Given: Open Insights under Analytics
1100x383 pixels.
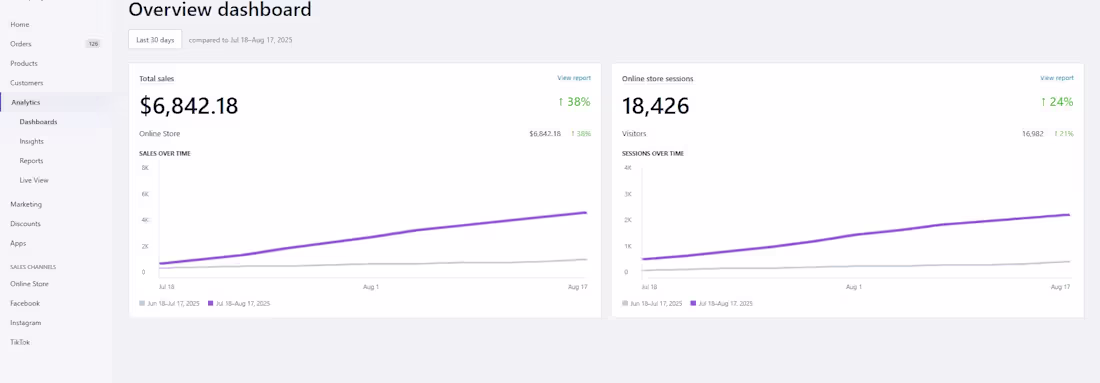Looking at the screenshot, I should (32, 142).
